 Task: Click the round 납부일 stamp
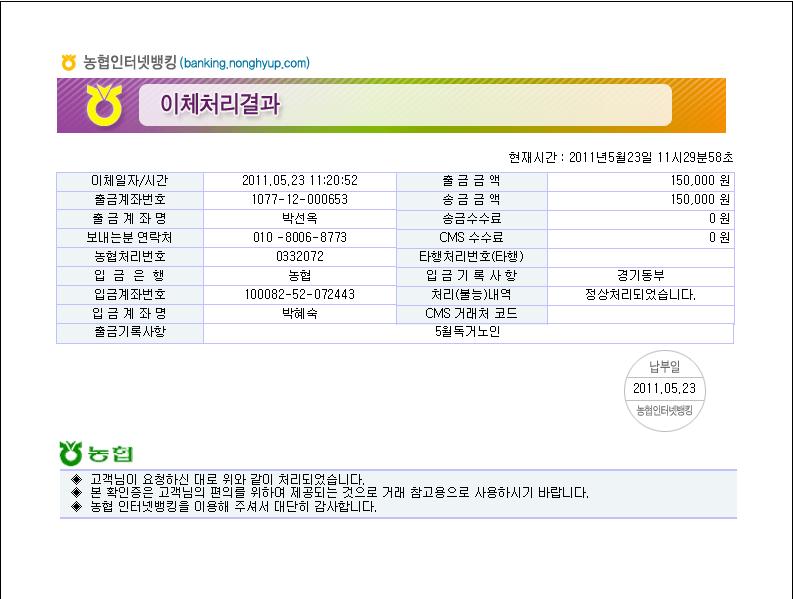665,391
